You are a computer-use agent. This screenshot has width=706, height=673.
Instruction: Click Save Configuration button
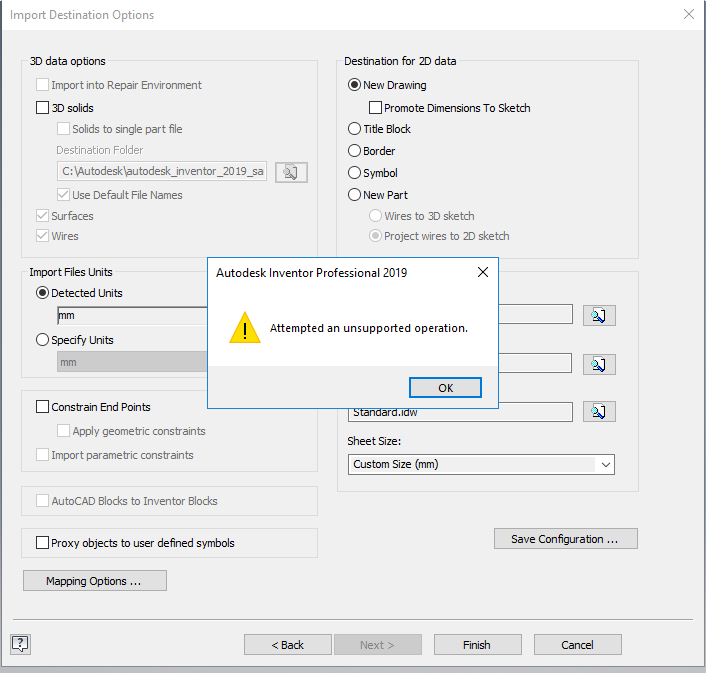[565, 539]
